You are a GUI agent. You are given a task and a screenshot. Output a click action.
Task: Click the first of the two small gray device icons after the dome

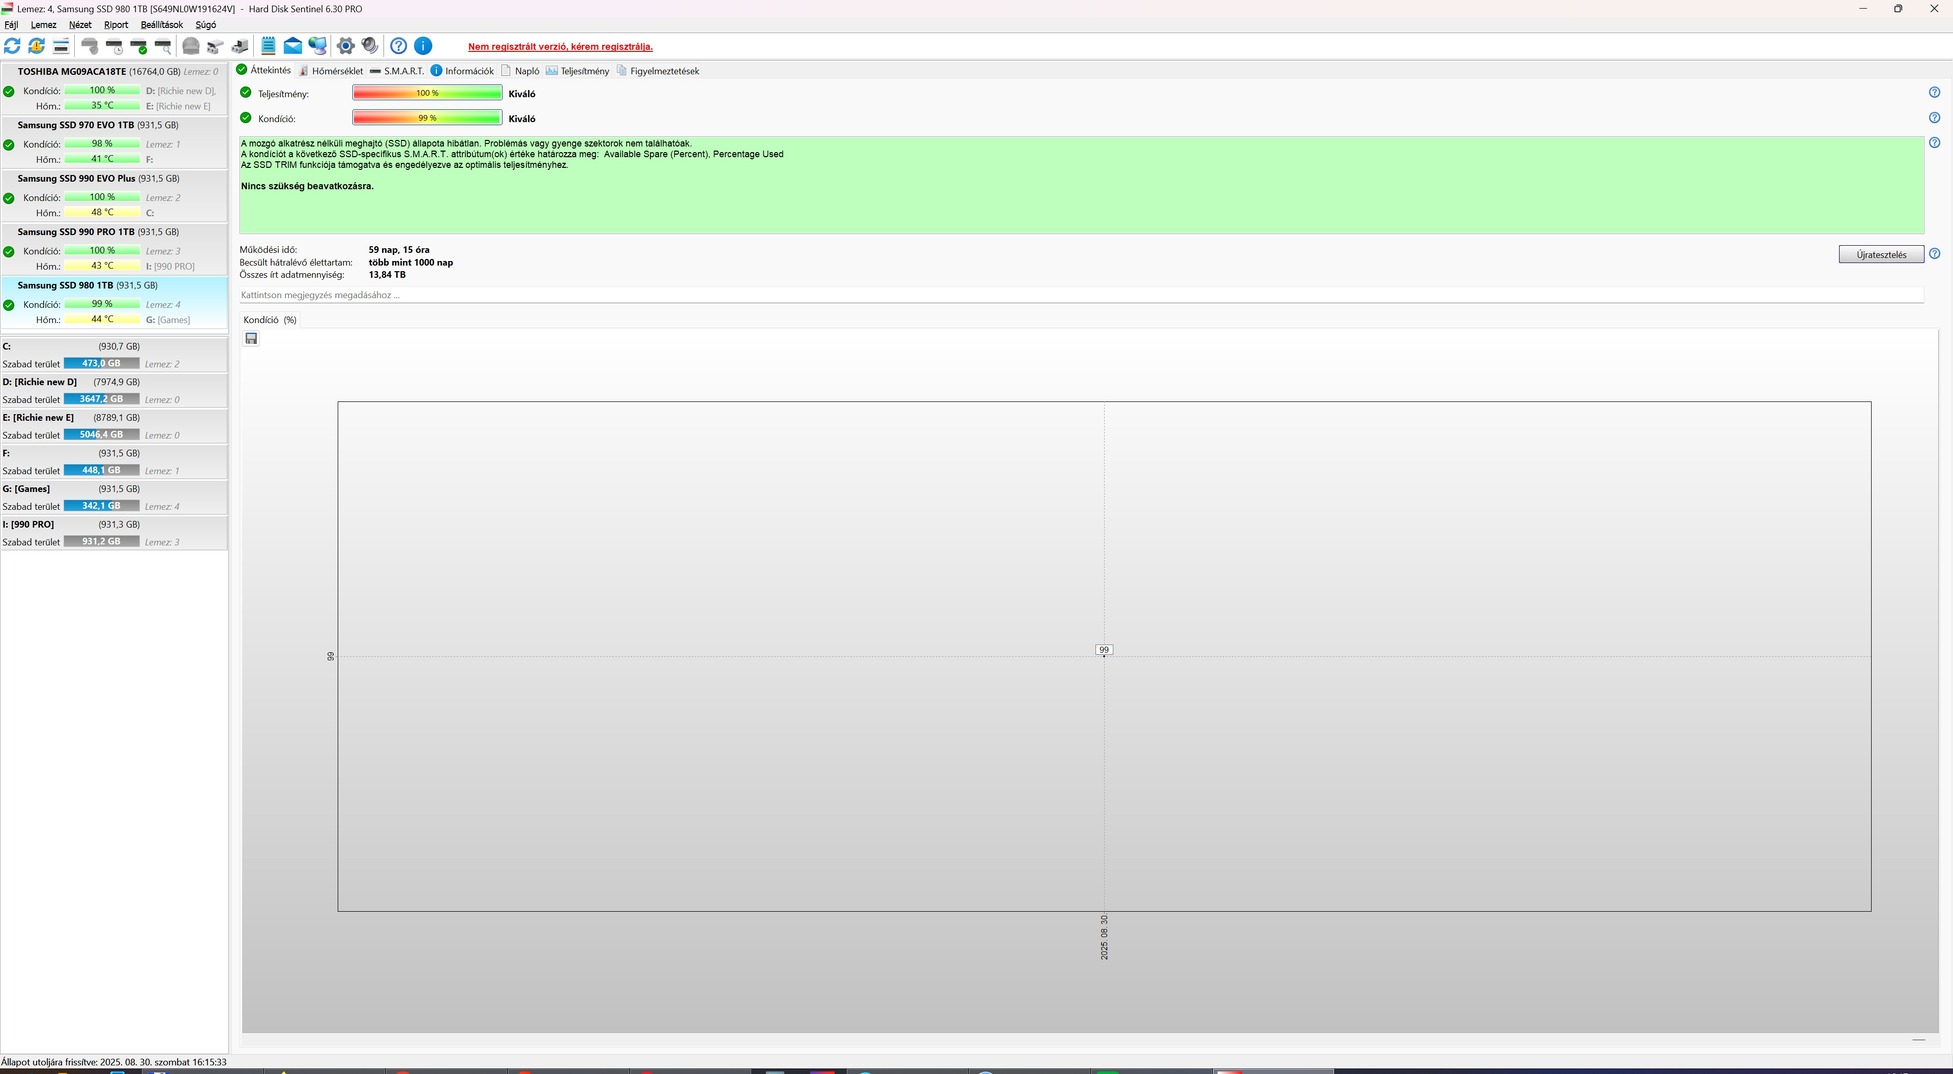pos(215,46)
